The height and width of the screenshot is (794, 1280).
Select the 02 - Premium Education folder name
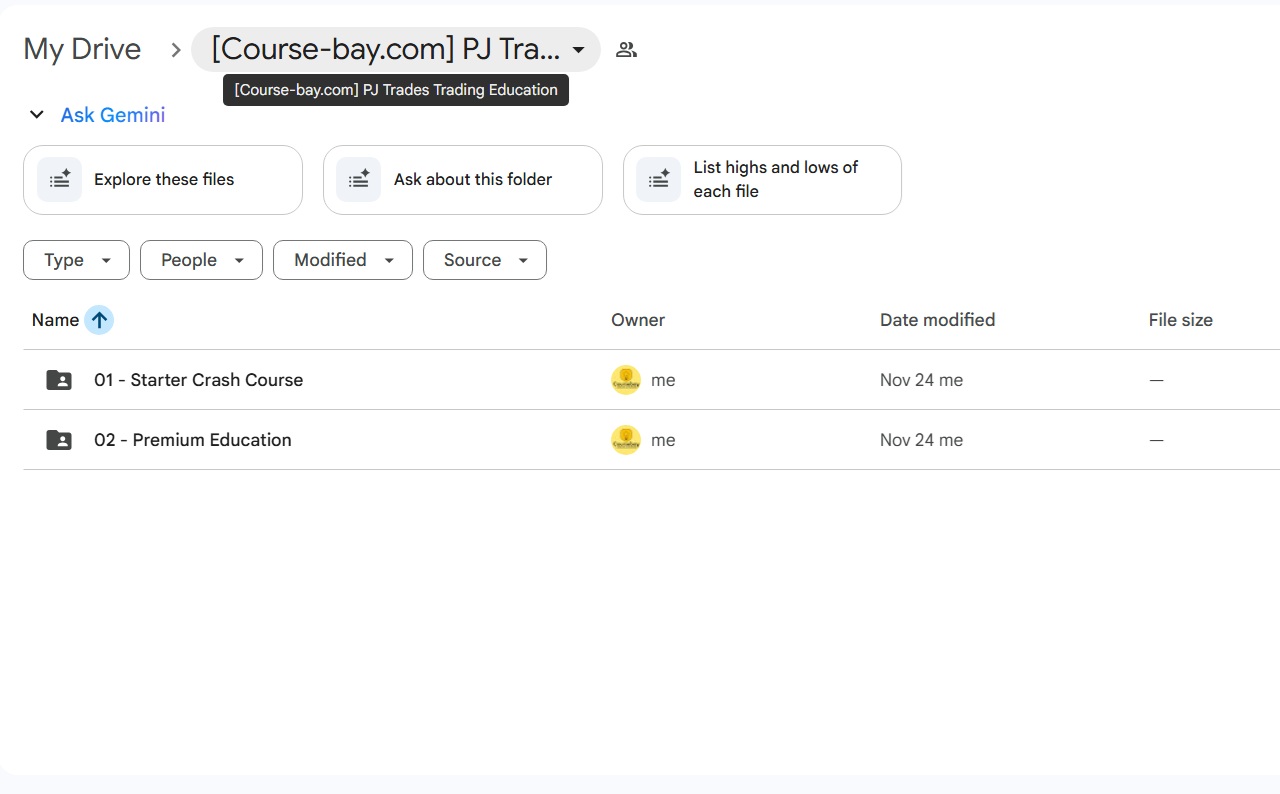[193, 440]
